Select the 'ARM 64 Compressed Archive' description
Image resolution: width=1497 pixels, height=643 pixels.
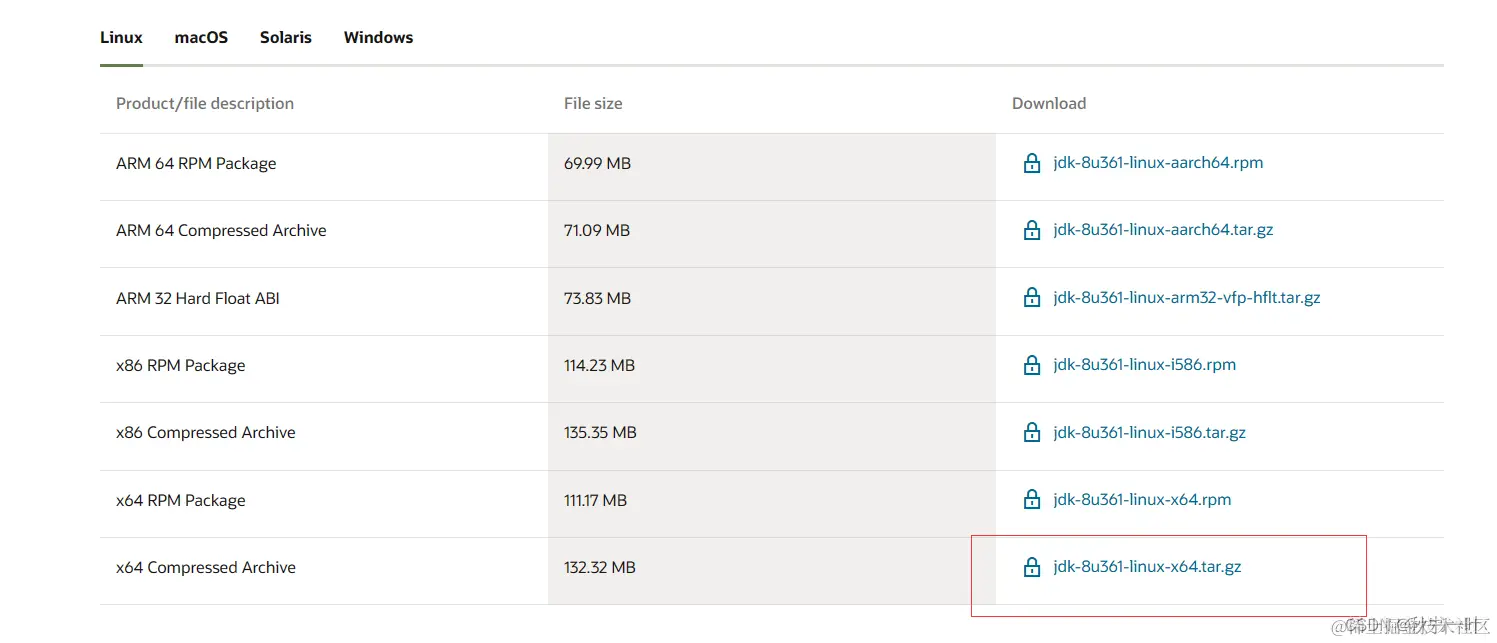pyautogui.click(x=221, y=231)
